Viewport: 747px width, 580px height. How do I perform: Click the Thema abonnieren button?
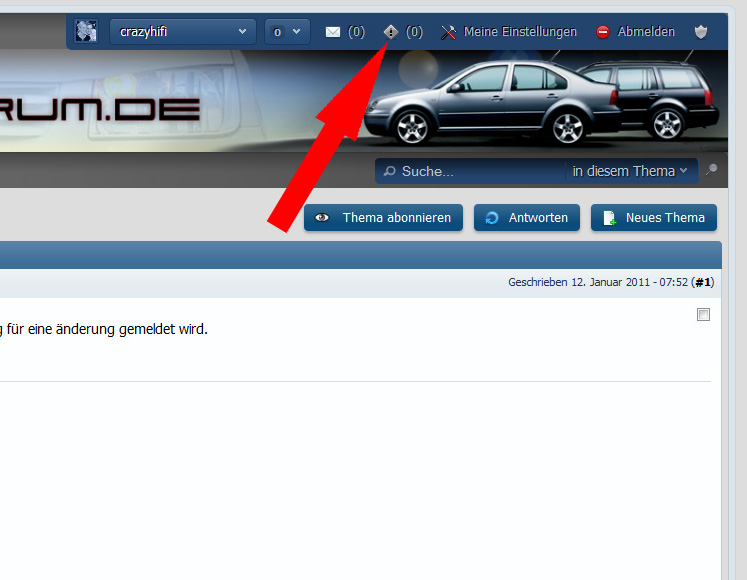tap(384, 218)
